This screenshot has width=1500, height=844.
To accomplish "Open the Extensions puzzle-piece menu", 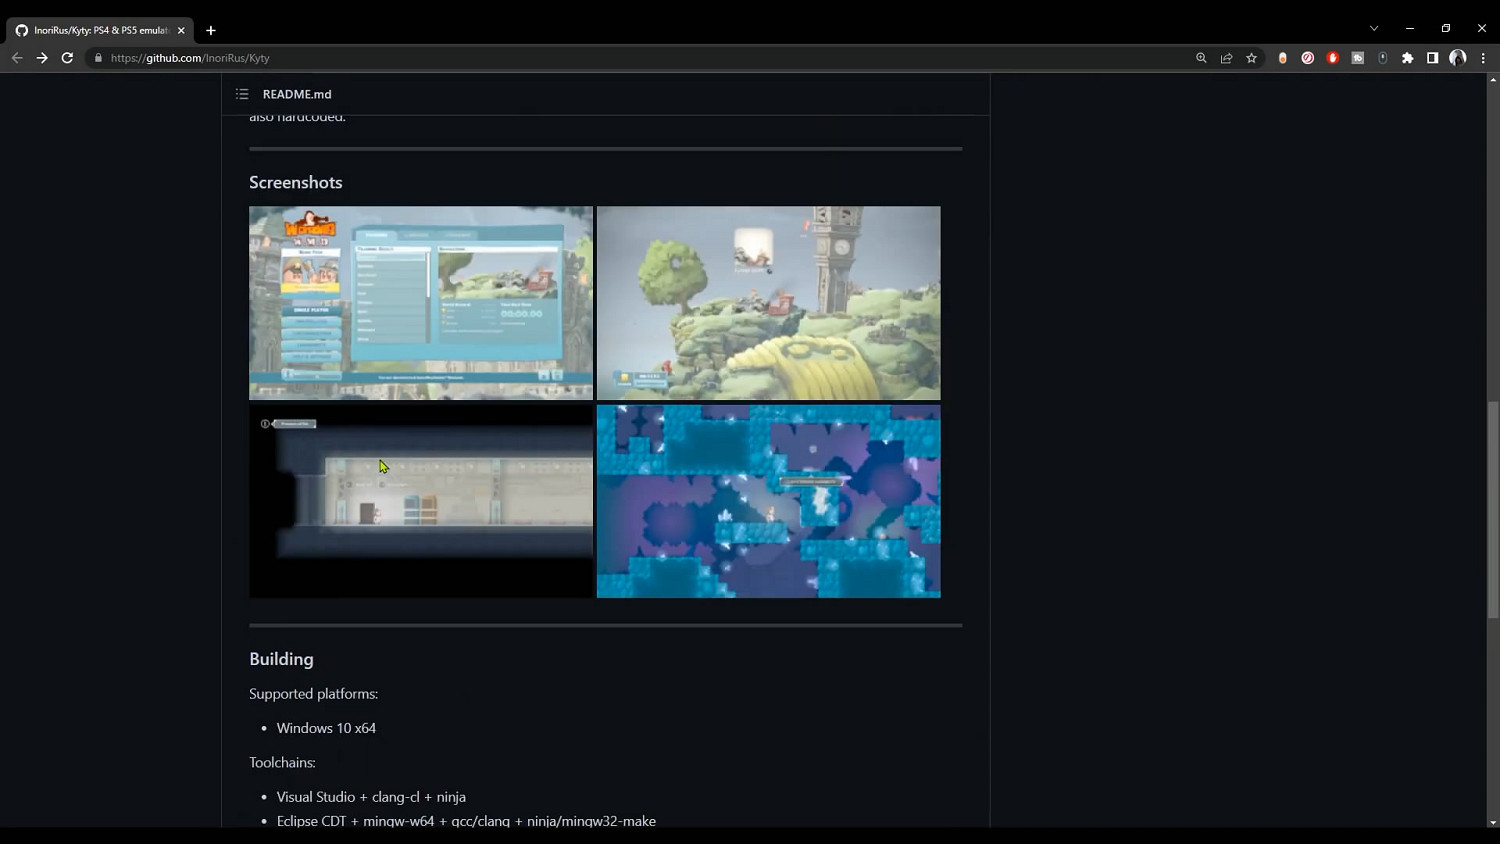I will coord(1408,58).
